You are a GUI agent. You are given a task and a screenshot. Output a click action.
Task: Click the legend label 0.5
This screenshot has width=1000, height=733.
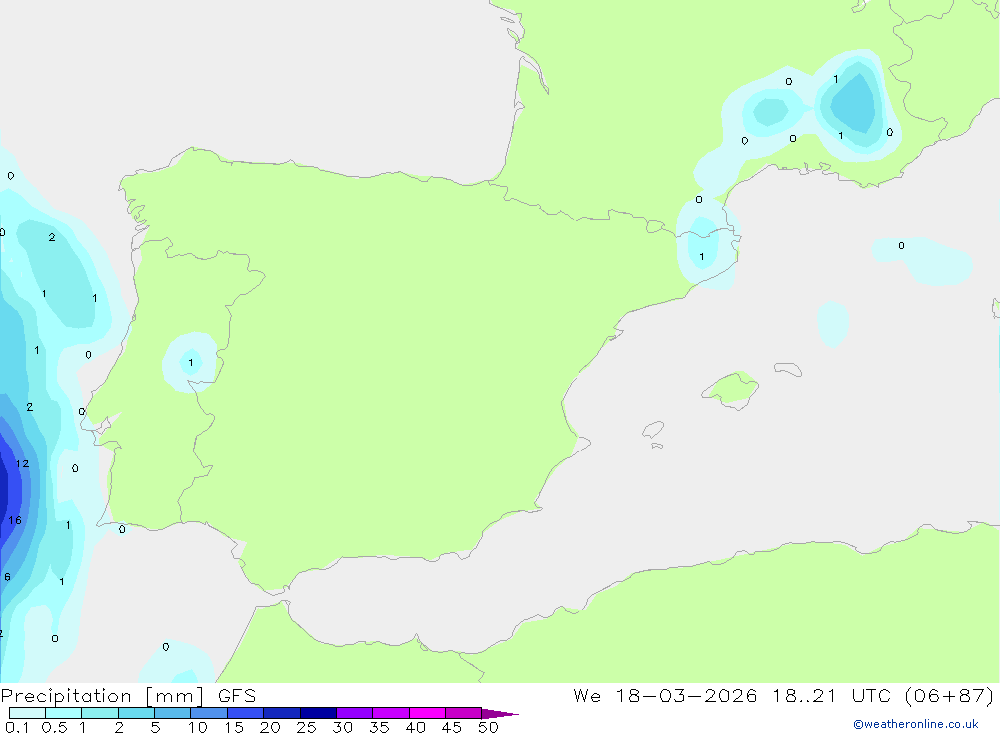tap(55, 727)
